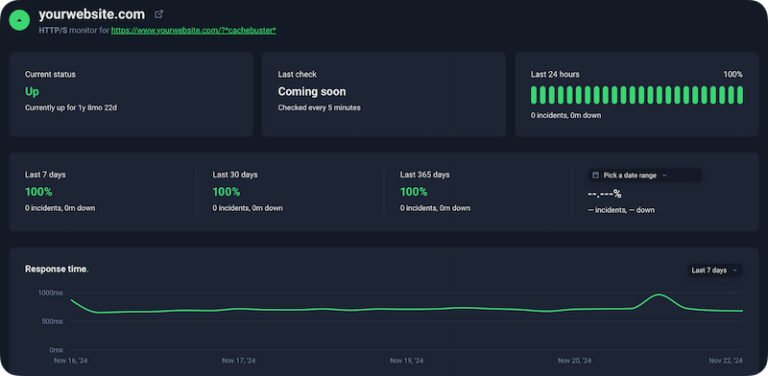Click the Nov 16, '24 axis label
The height and width of the screenshot is (376, 768).
pos(71,360)
